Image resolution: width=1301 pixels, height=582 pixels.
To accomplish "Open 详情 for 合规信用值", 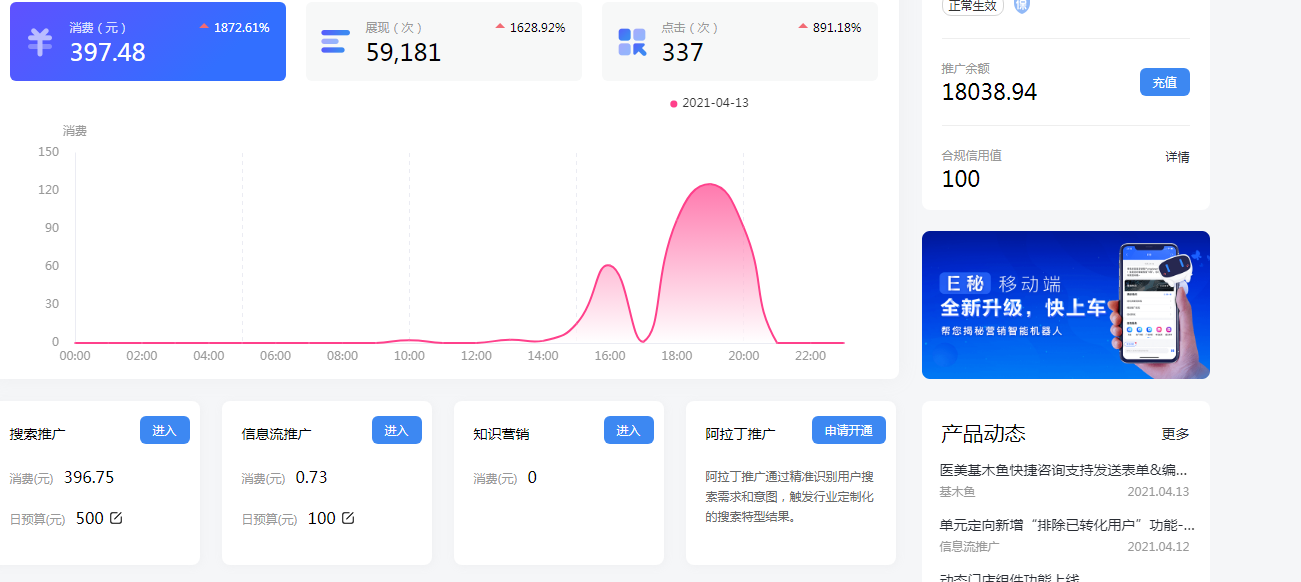I will point(1177,157).
